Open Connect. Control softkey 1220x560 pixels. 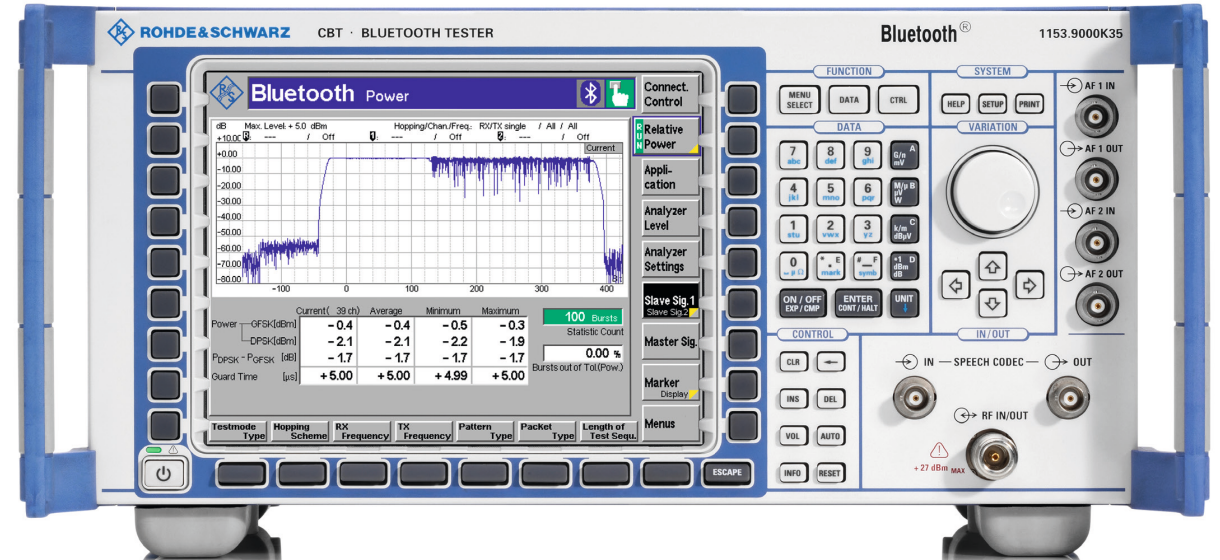[x=669, y=95]
